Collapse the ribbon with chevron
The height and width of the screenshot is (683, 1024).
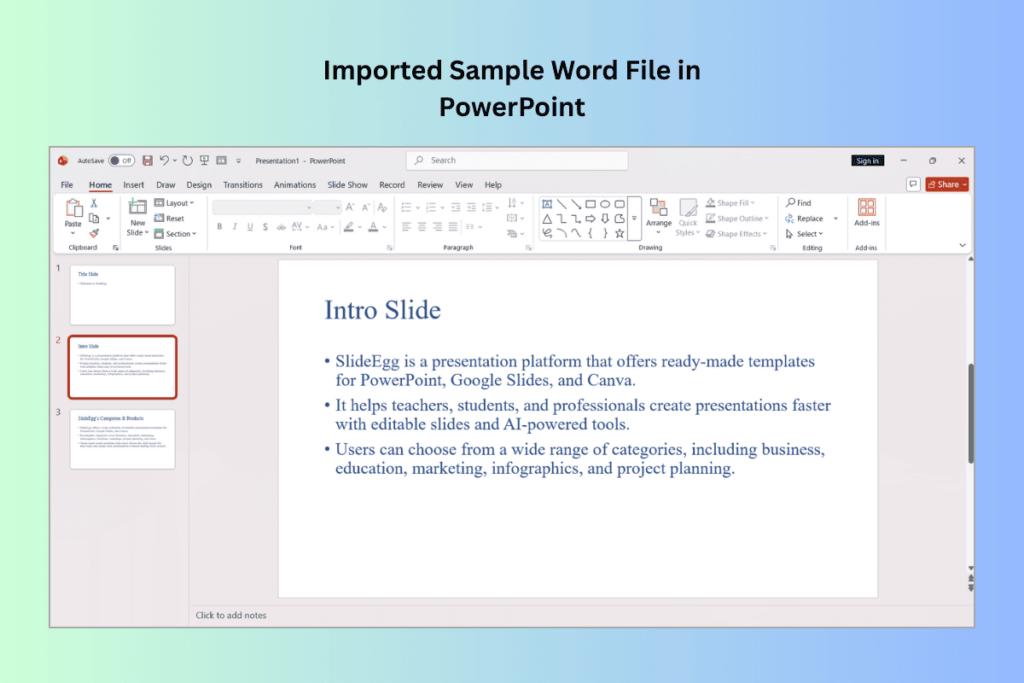tap(962, 246)
